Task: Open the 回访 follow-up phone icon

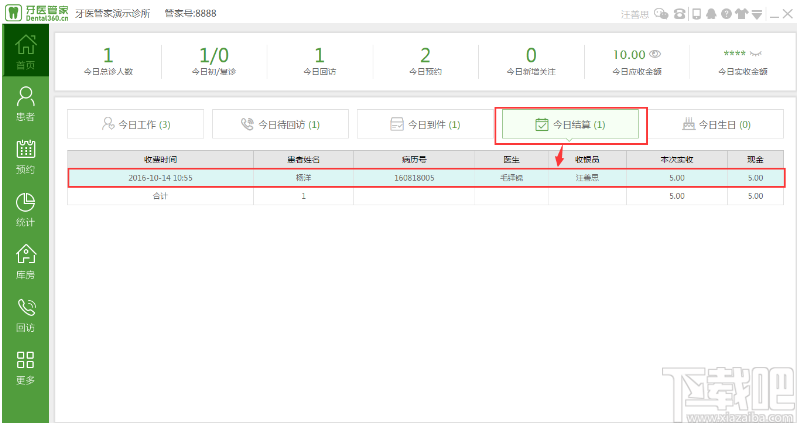Action: pyautogui.click(x=25, y=315)
